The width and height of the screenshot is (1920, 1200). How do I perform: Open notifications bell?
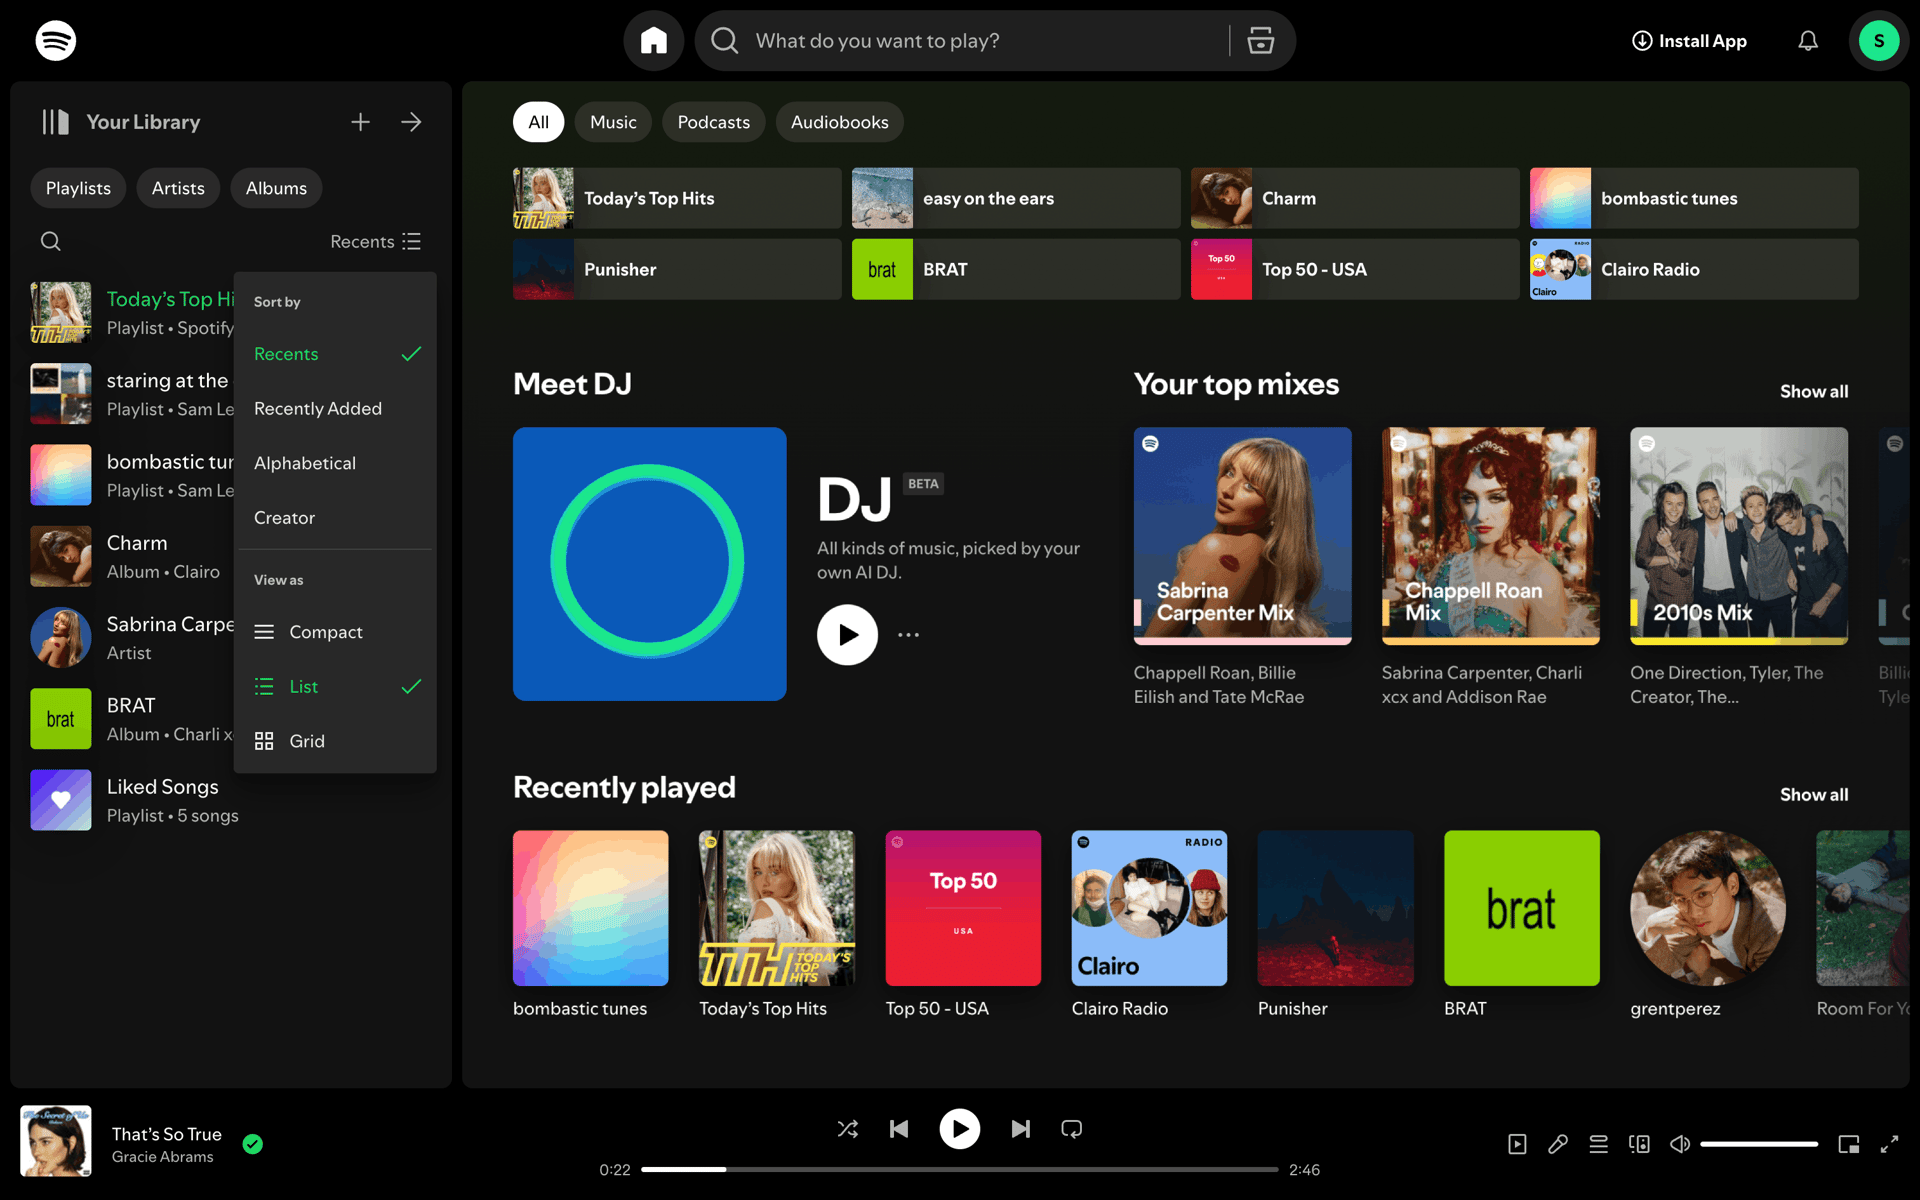click(1808, 41)
